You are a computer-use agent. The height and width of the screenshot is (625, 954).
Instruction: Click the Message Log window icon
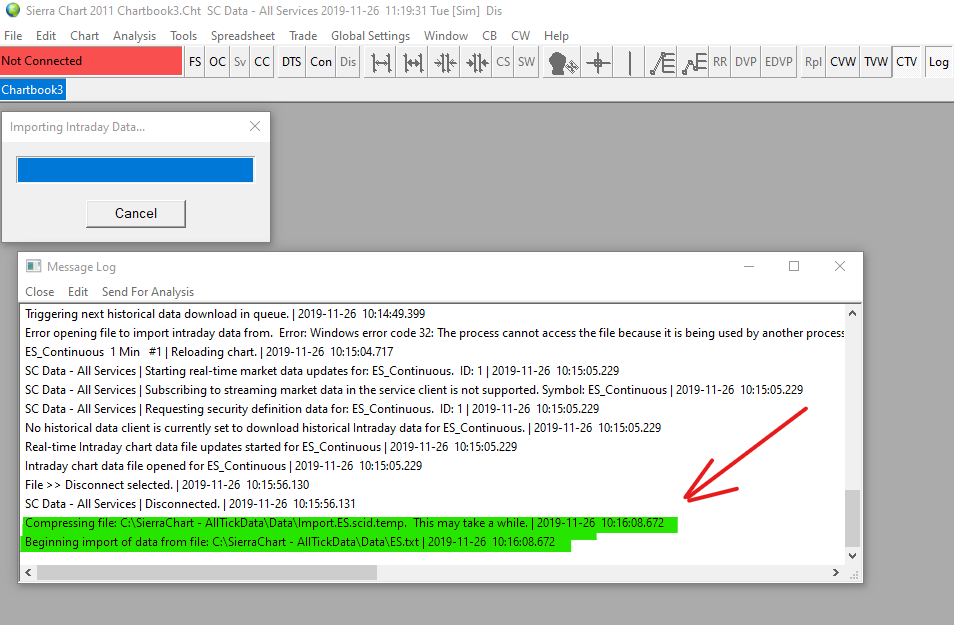33,267
